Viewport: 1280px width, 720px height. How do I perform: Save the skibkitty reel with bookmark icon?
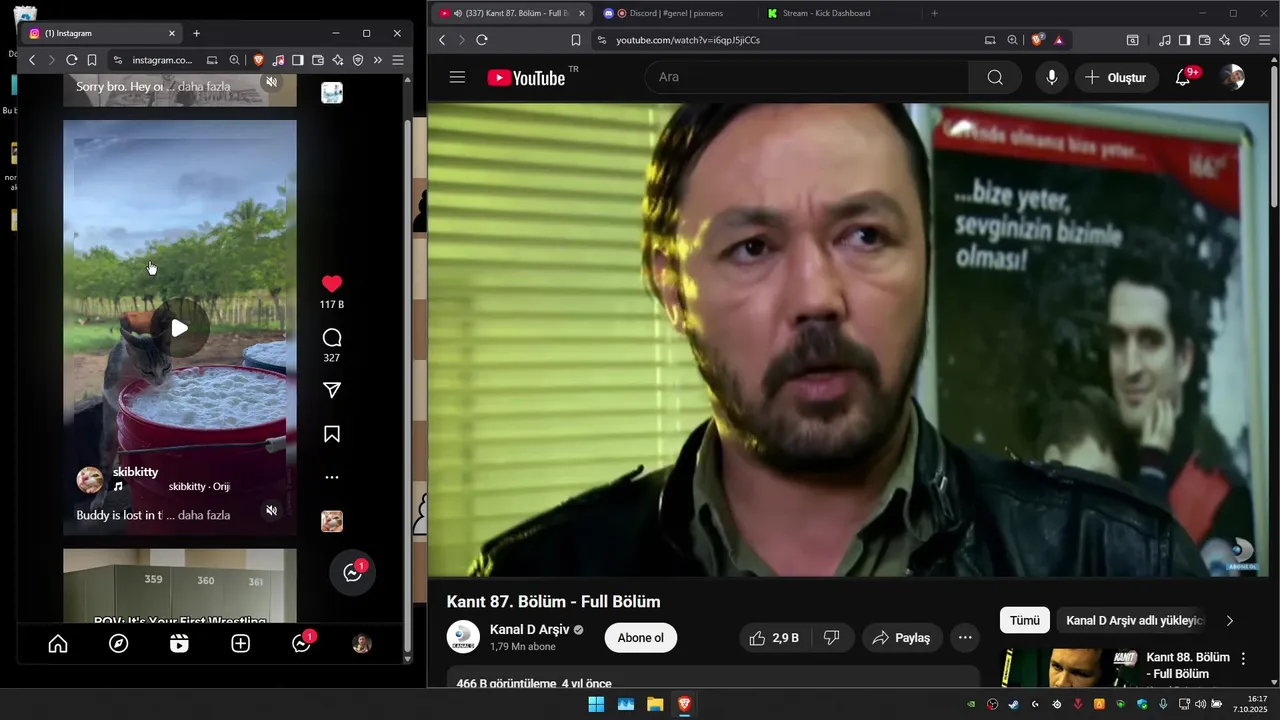[x=332, y=434]
